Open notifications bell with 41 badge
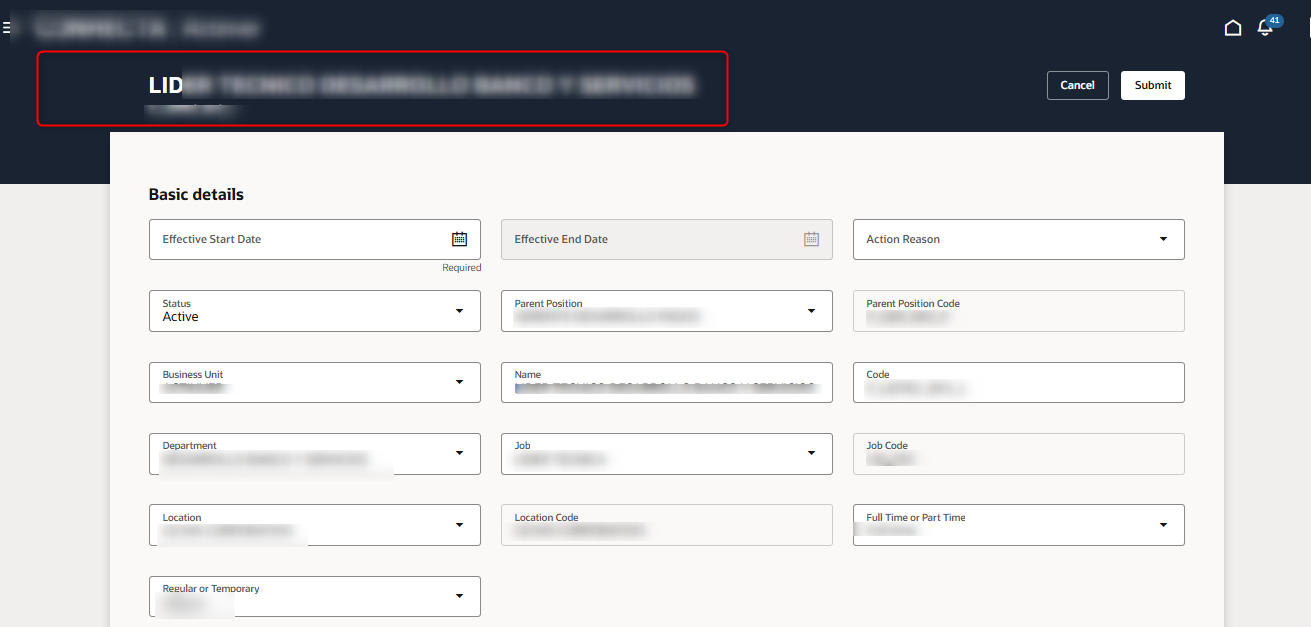The width and height of the screenshot is (1311, 627). click(1268, 25)
